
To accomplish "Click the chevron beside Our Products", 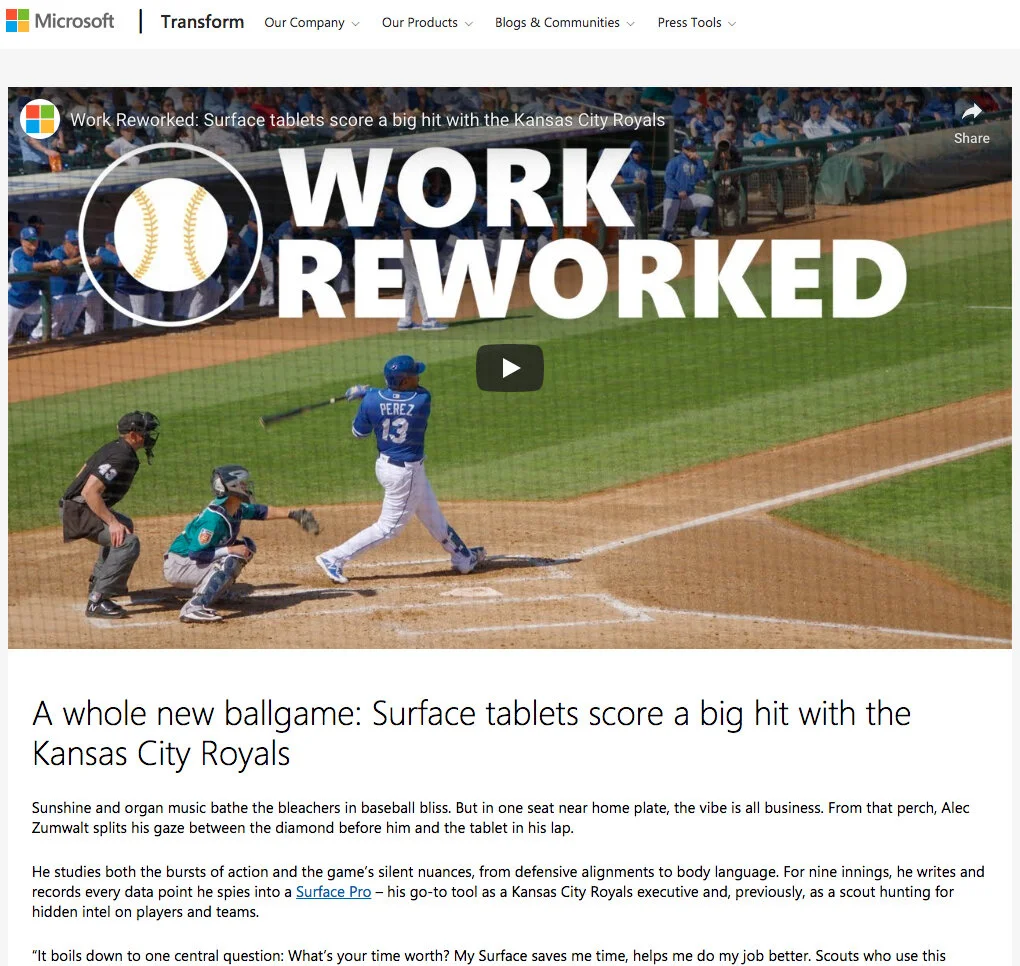I will pyautogui.click(x=469, y=24).
